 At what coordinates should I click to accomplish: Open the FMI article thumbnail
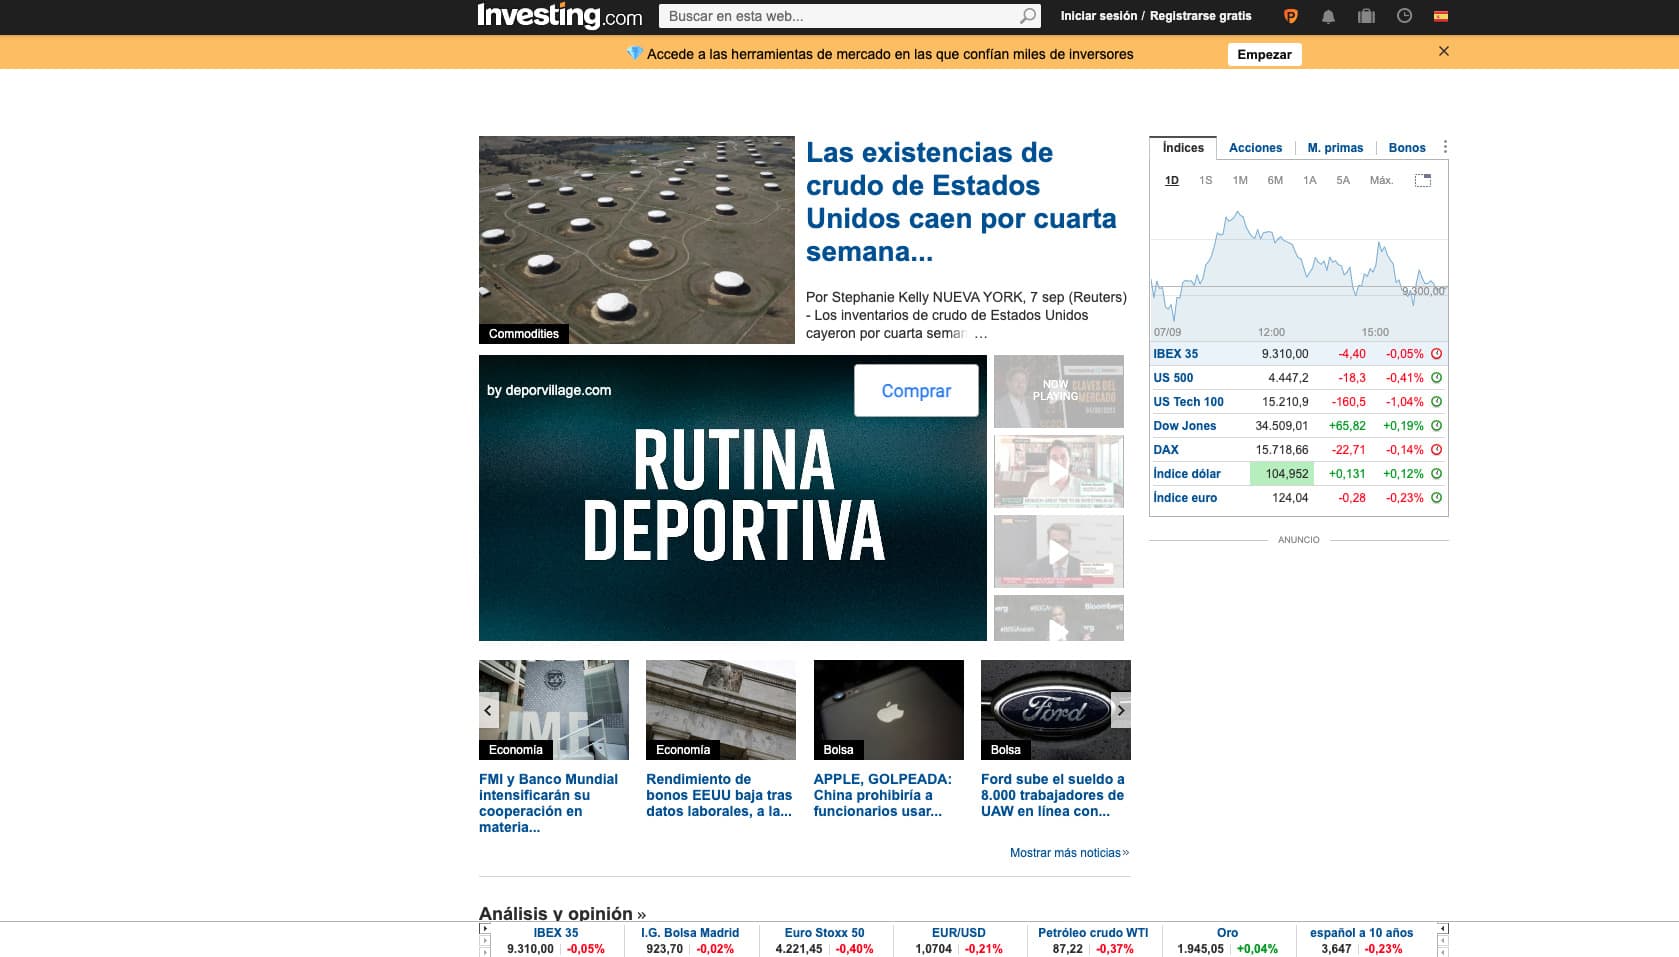554,710
